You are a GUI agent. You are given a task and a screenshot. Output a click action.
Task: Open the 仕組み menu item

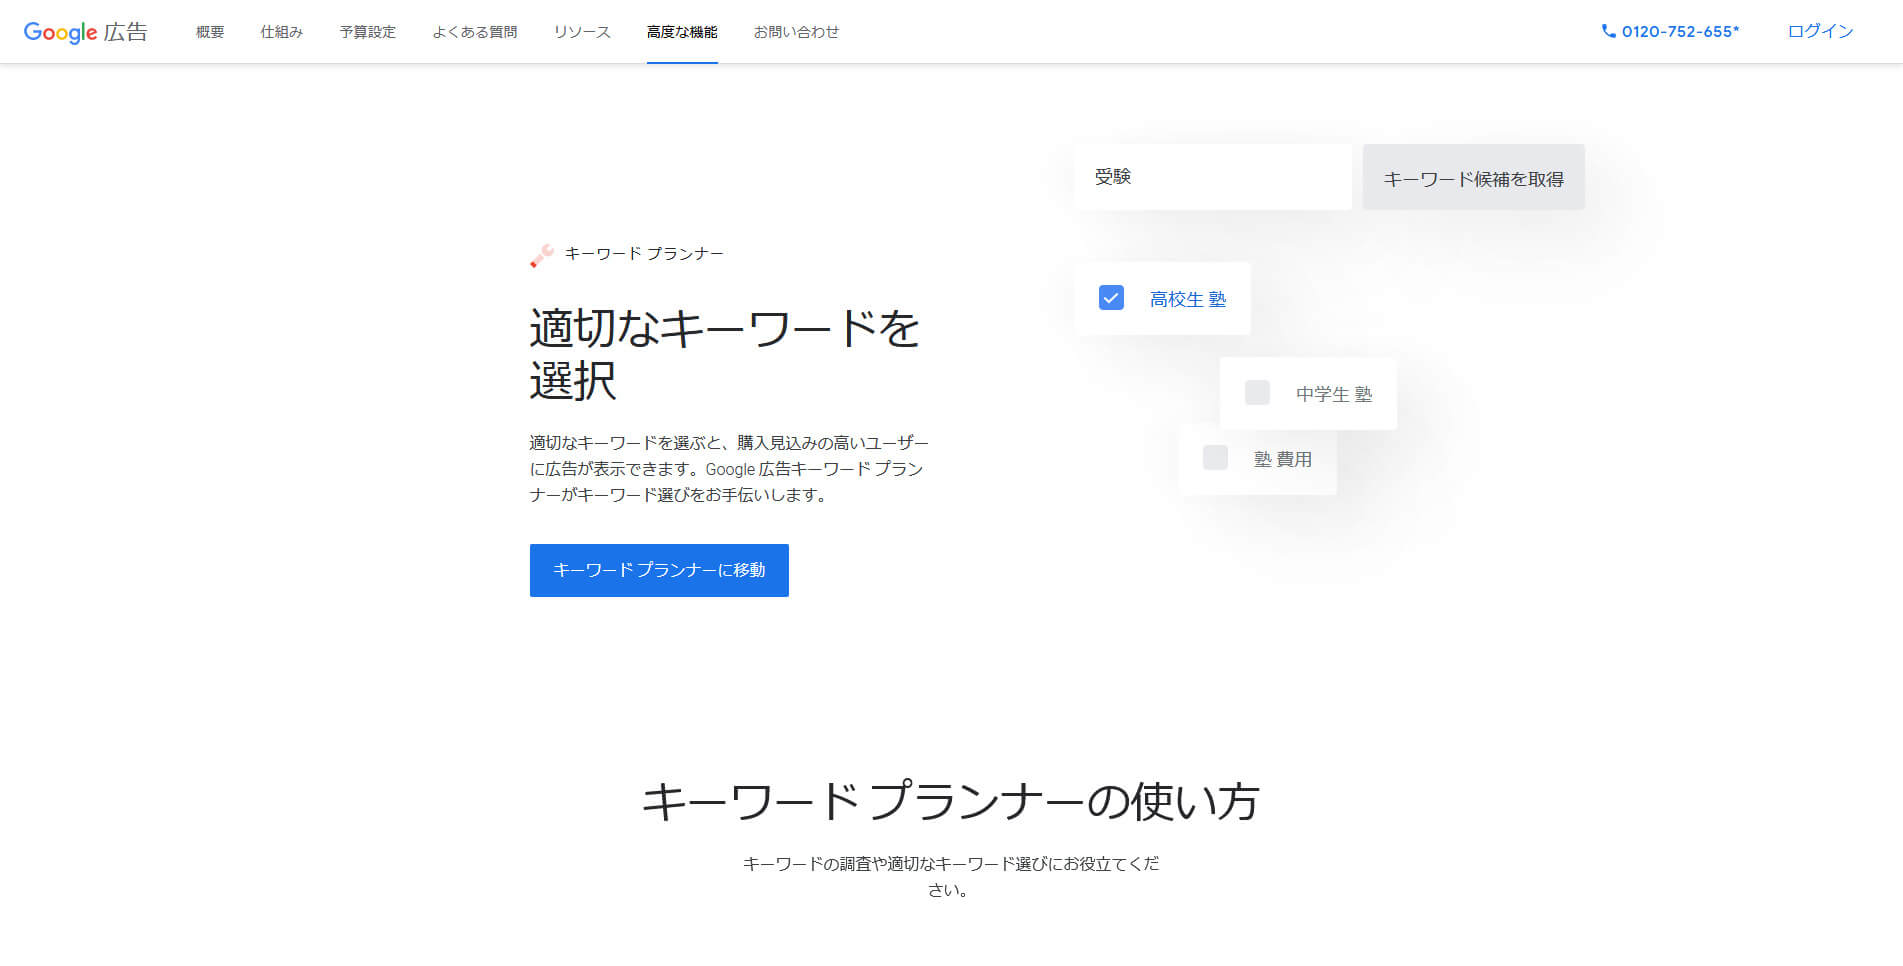tap(281, 32)
